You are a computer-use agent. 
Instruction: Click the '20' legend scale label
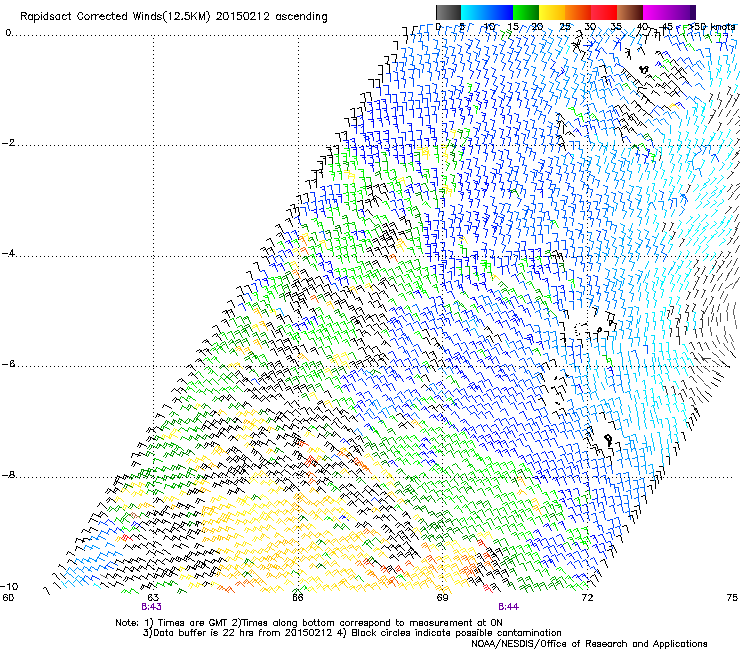538,27
